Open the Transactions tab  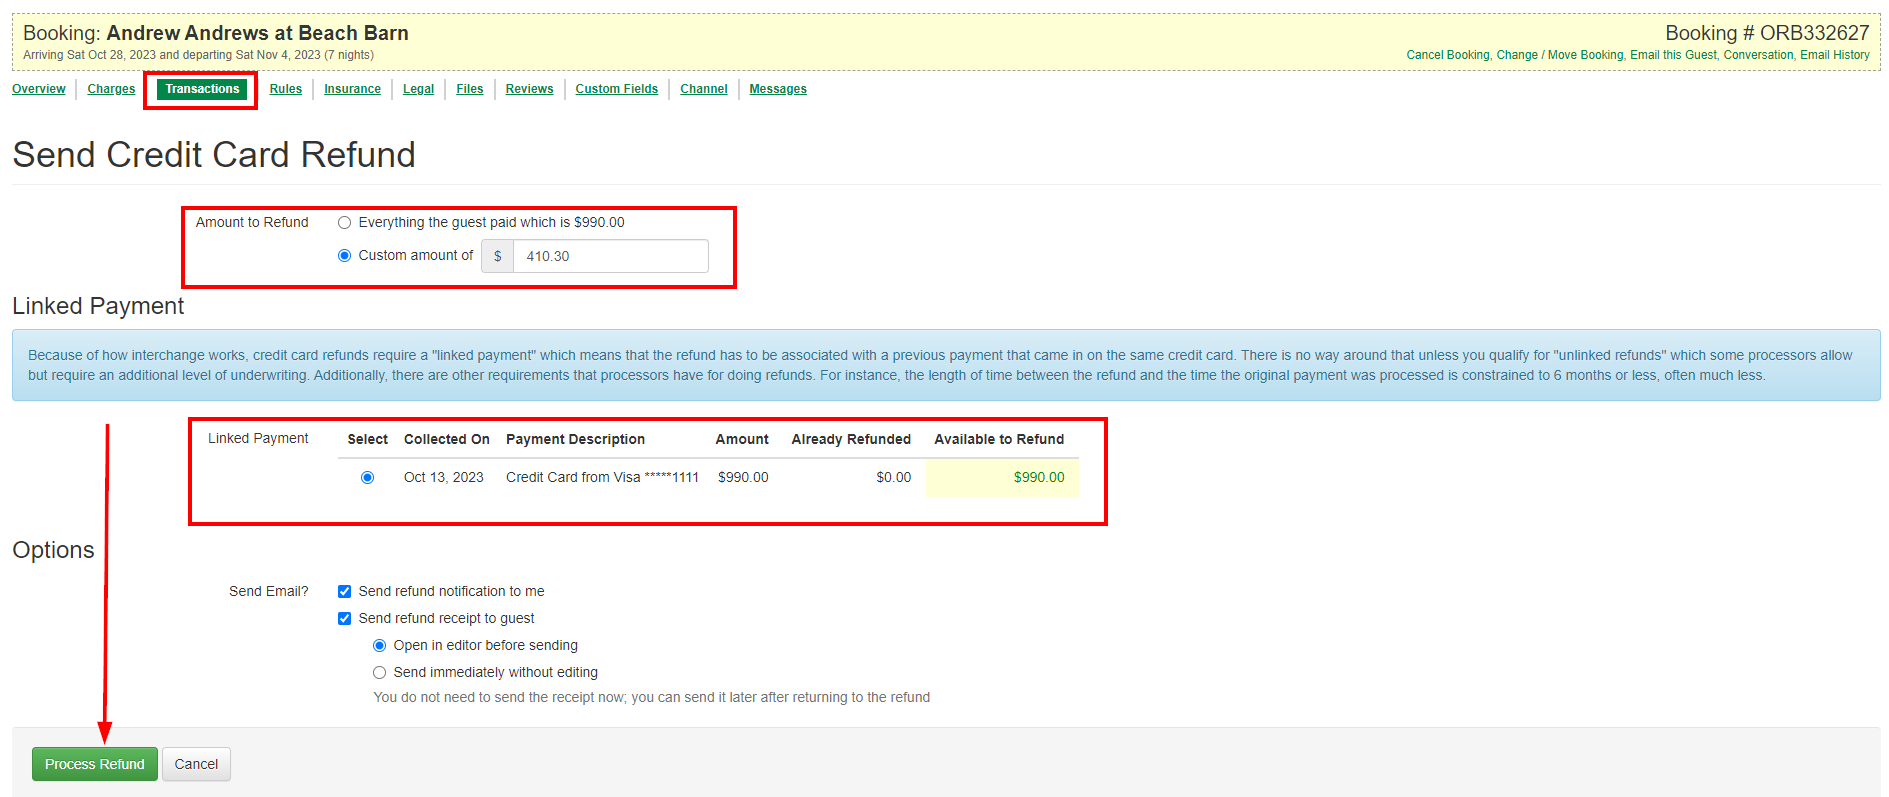pyautogui.click(x=202, y=89)
